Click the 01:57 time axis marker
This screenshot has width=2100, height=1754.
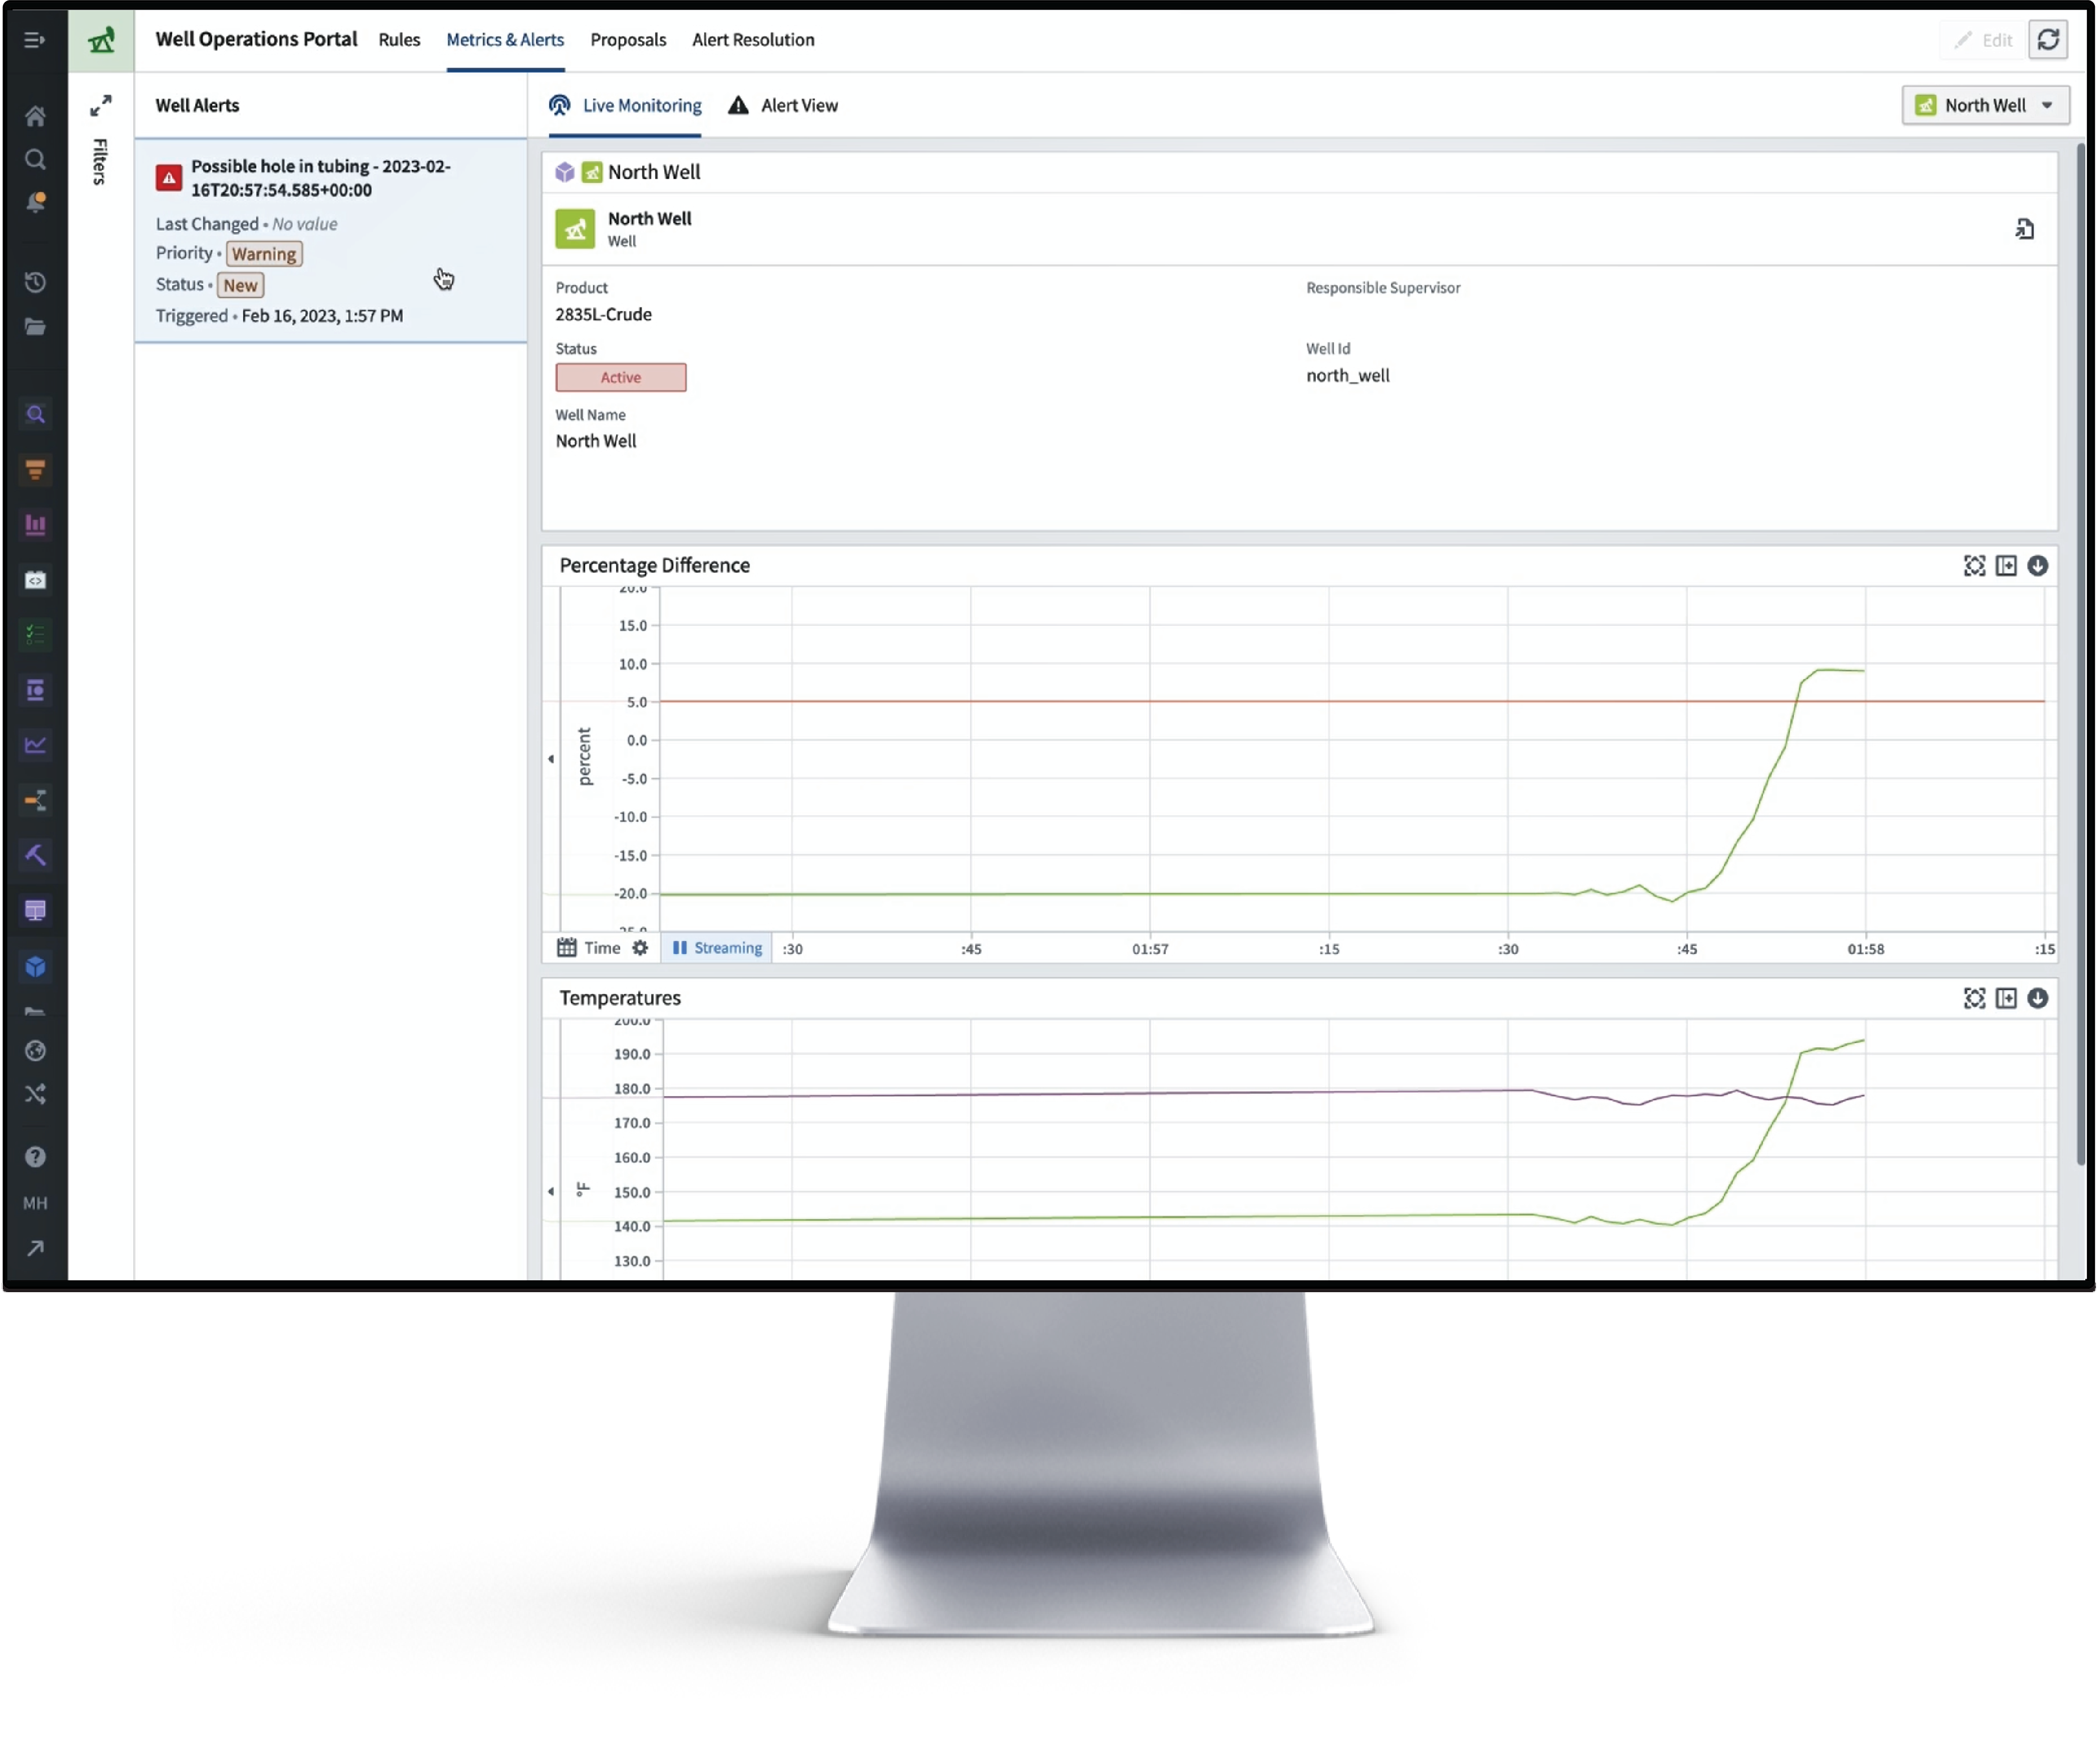click(1150, 949)
